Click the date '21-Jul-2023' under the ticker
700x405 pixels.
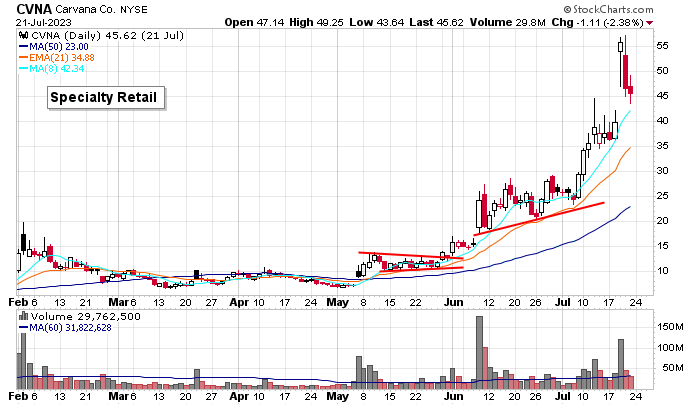(x=43, y=22)
